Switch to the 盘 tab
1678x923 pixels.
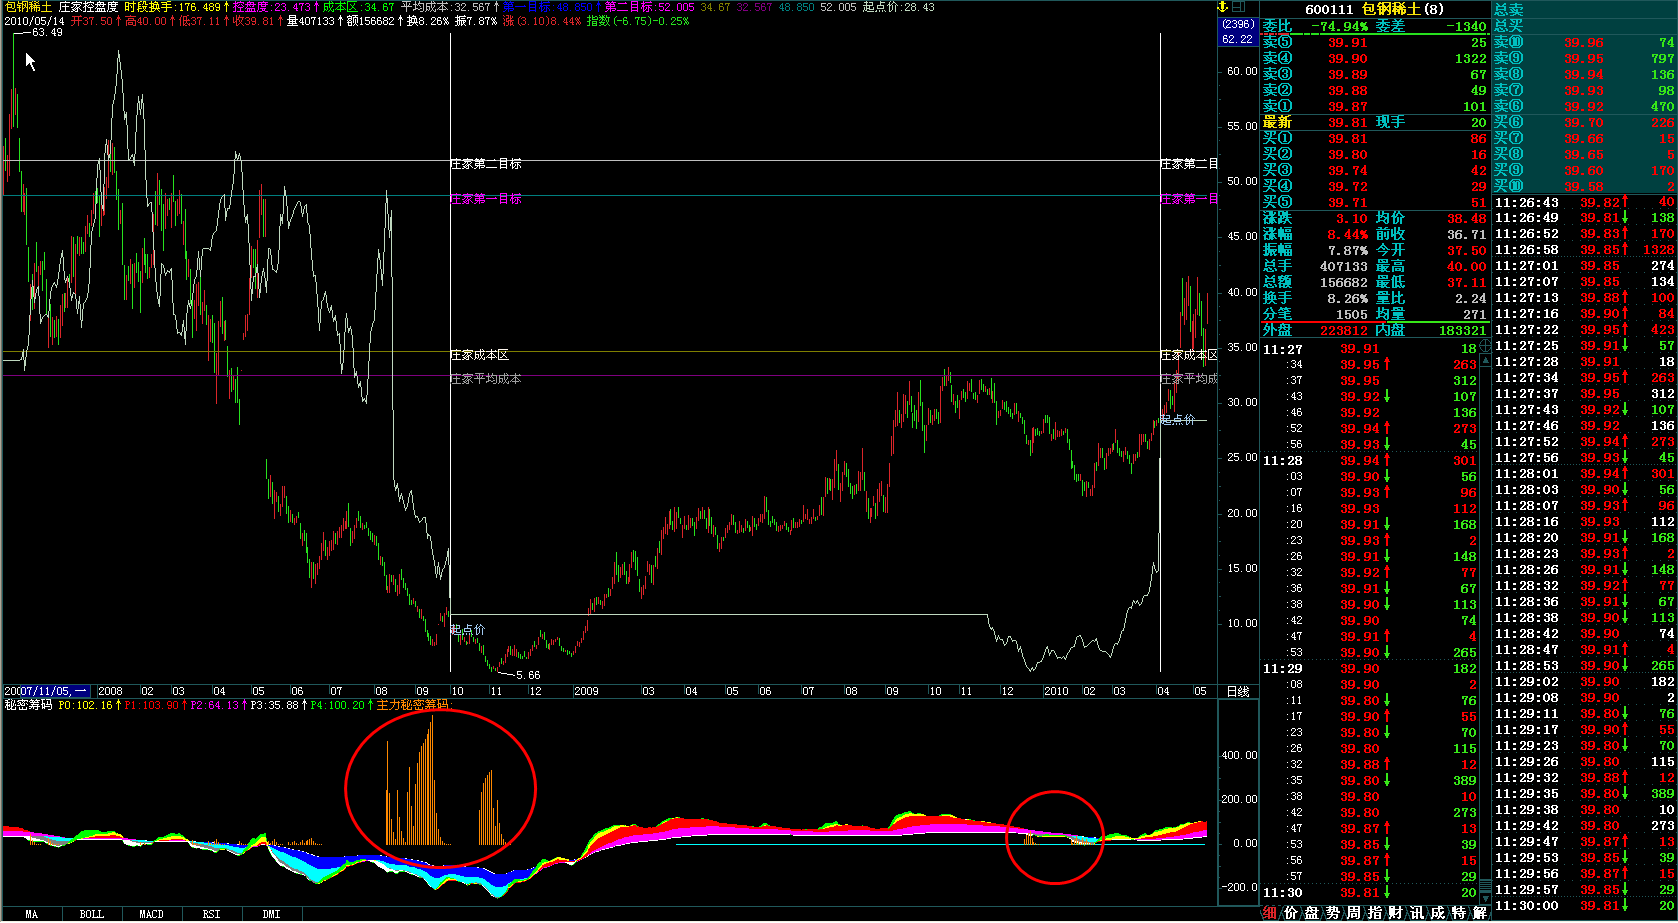(x=1311, y=913)
